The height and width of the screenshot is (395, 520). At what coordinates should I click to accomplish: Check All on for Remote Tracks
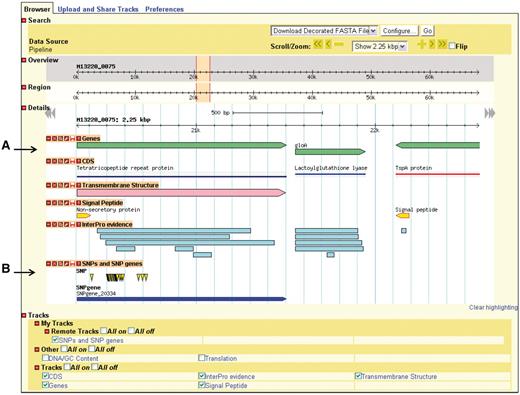pos(104,331)
